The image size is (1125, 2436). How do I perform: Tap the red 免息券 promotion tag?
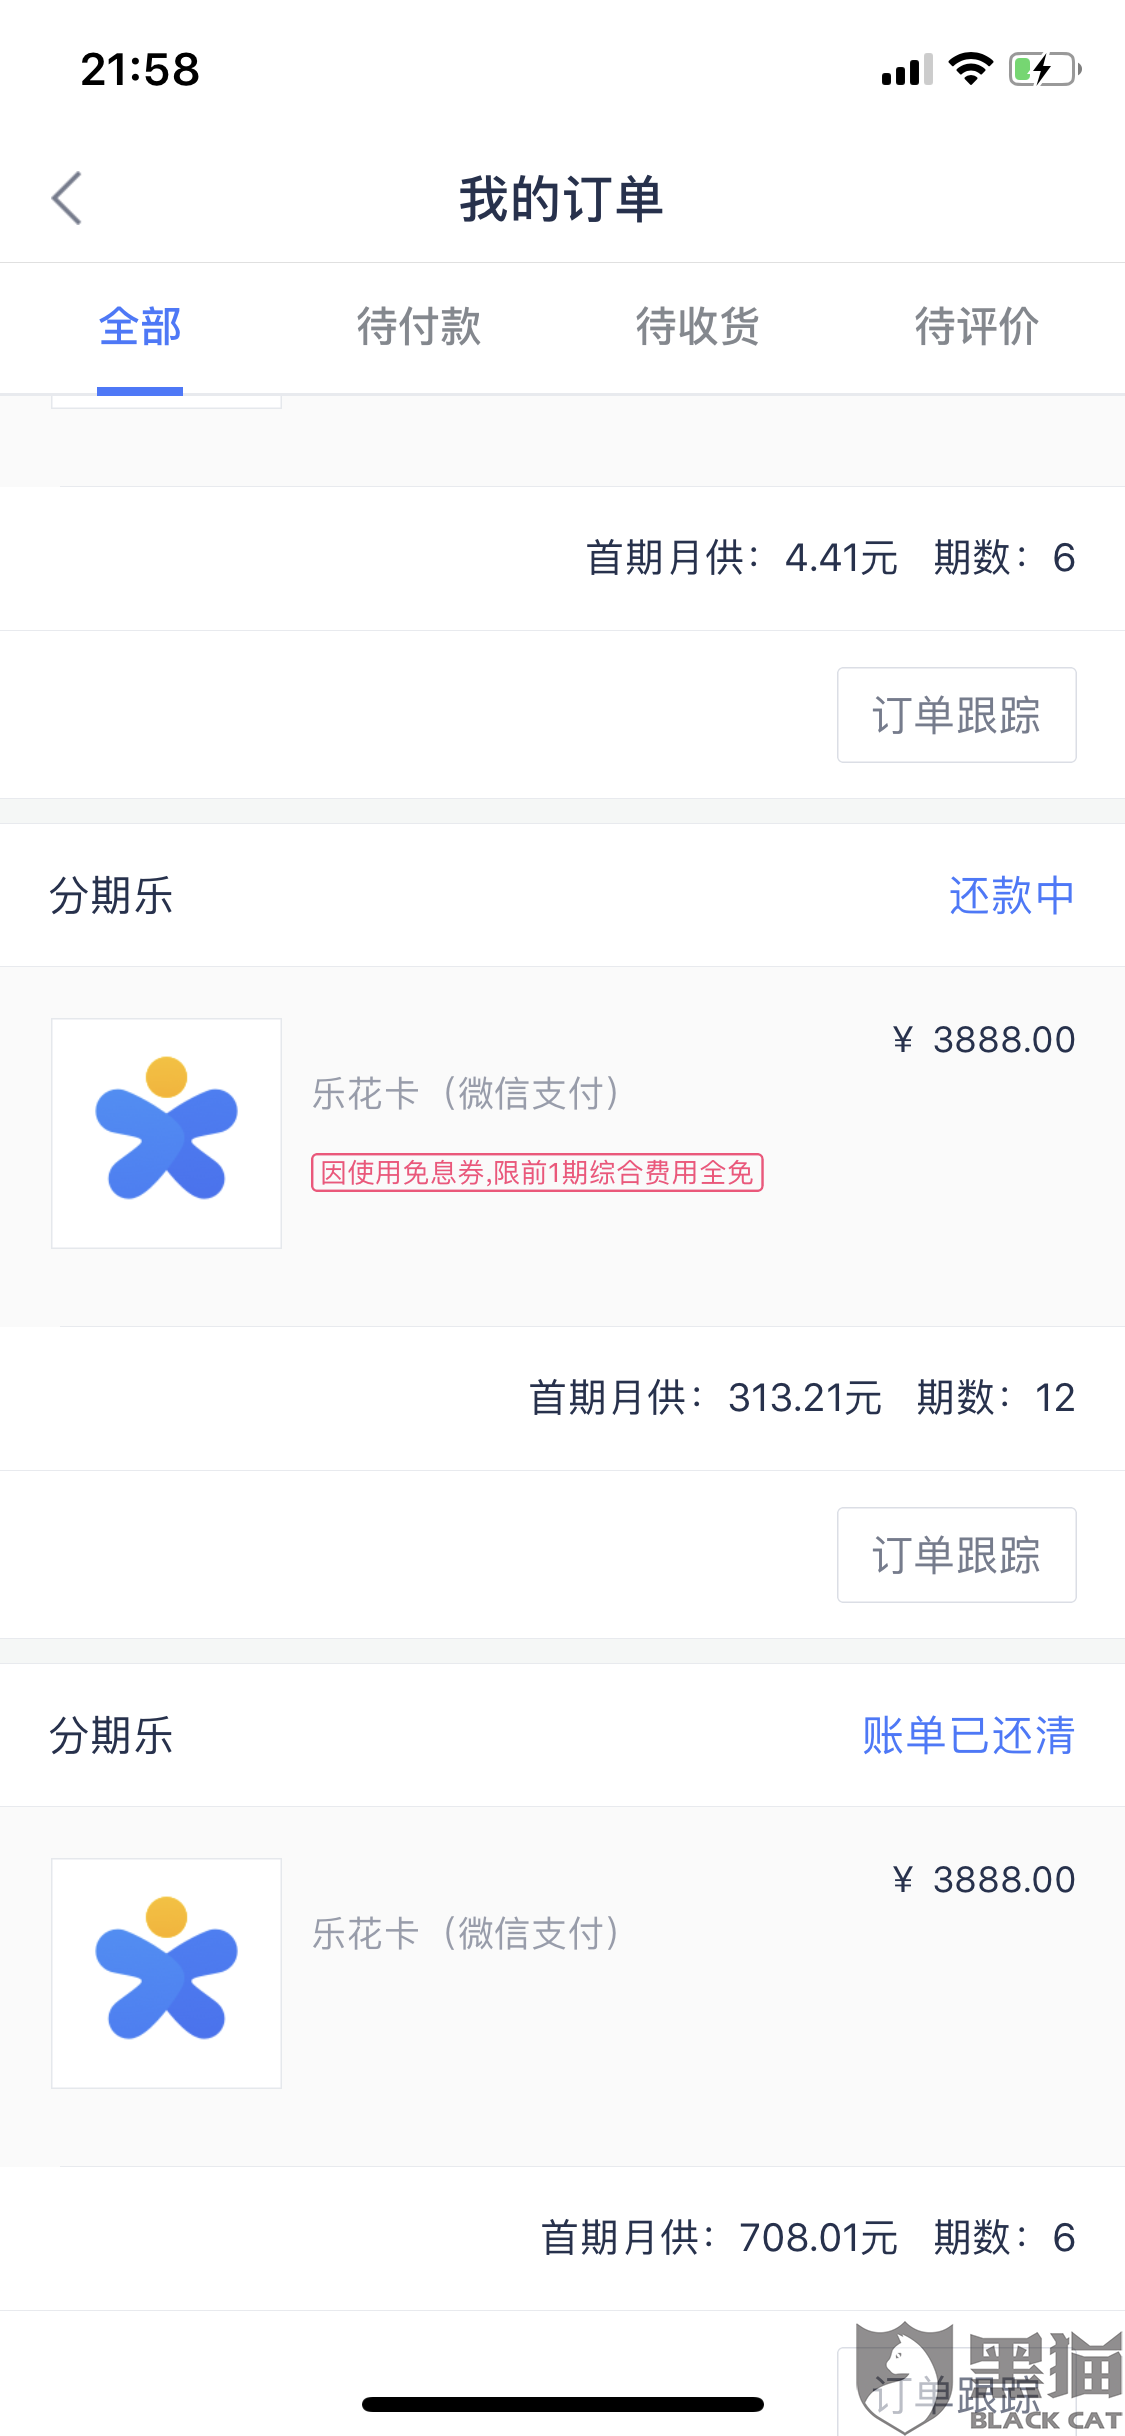coord(537,1172)
